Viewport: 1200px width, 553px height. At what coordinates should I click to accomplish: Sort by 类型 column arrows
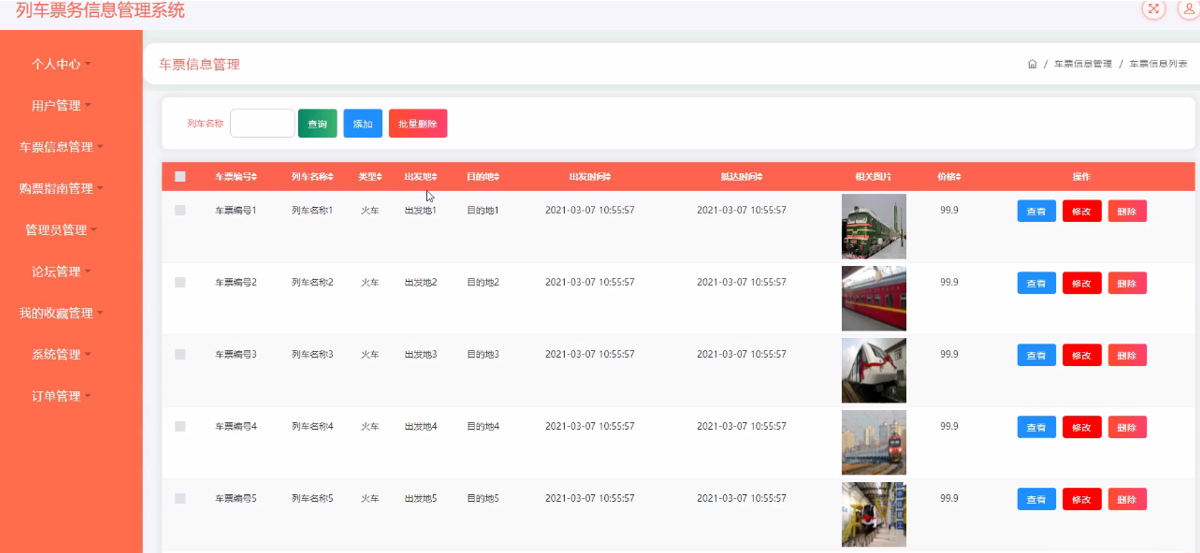point(379,177)
